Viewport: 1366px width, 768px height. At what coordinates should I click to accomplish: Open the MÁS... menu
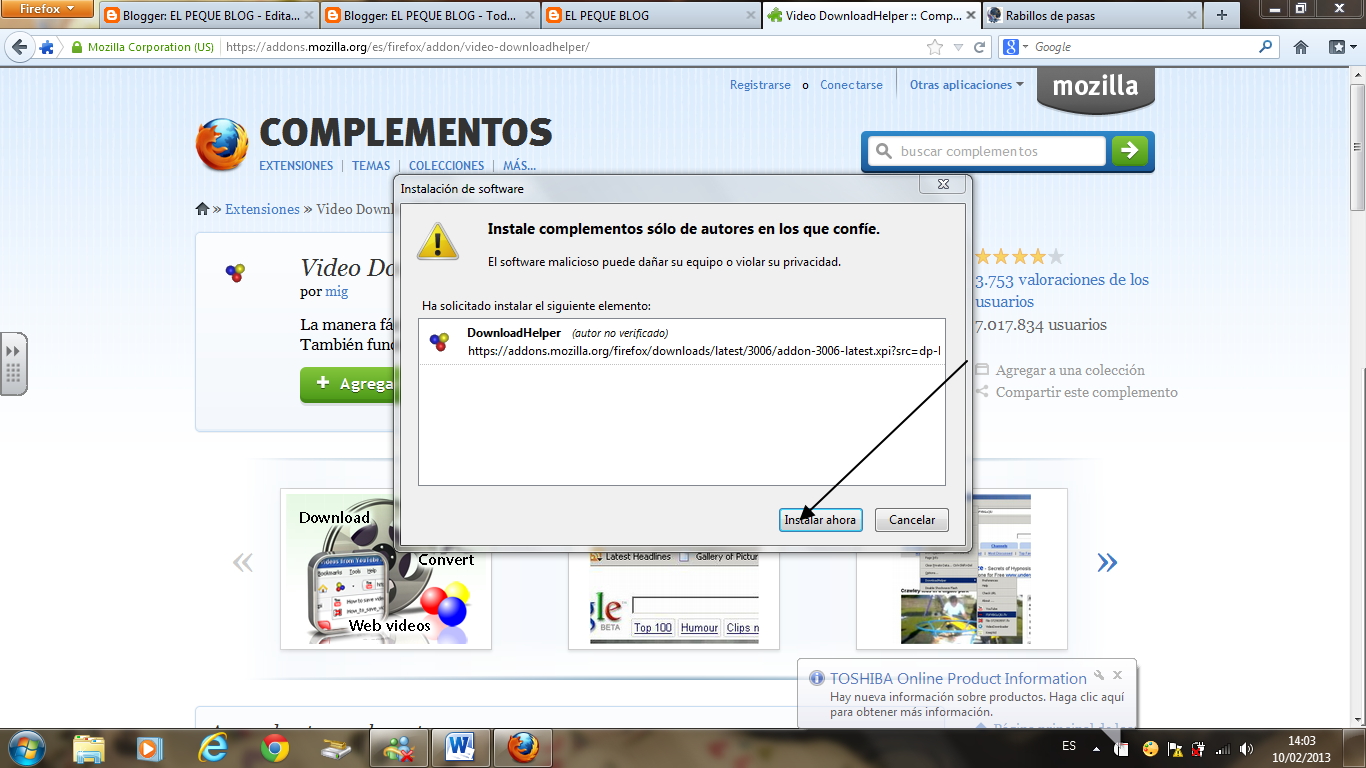click(519, 166)
